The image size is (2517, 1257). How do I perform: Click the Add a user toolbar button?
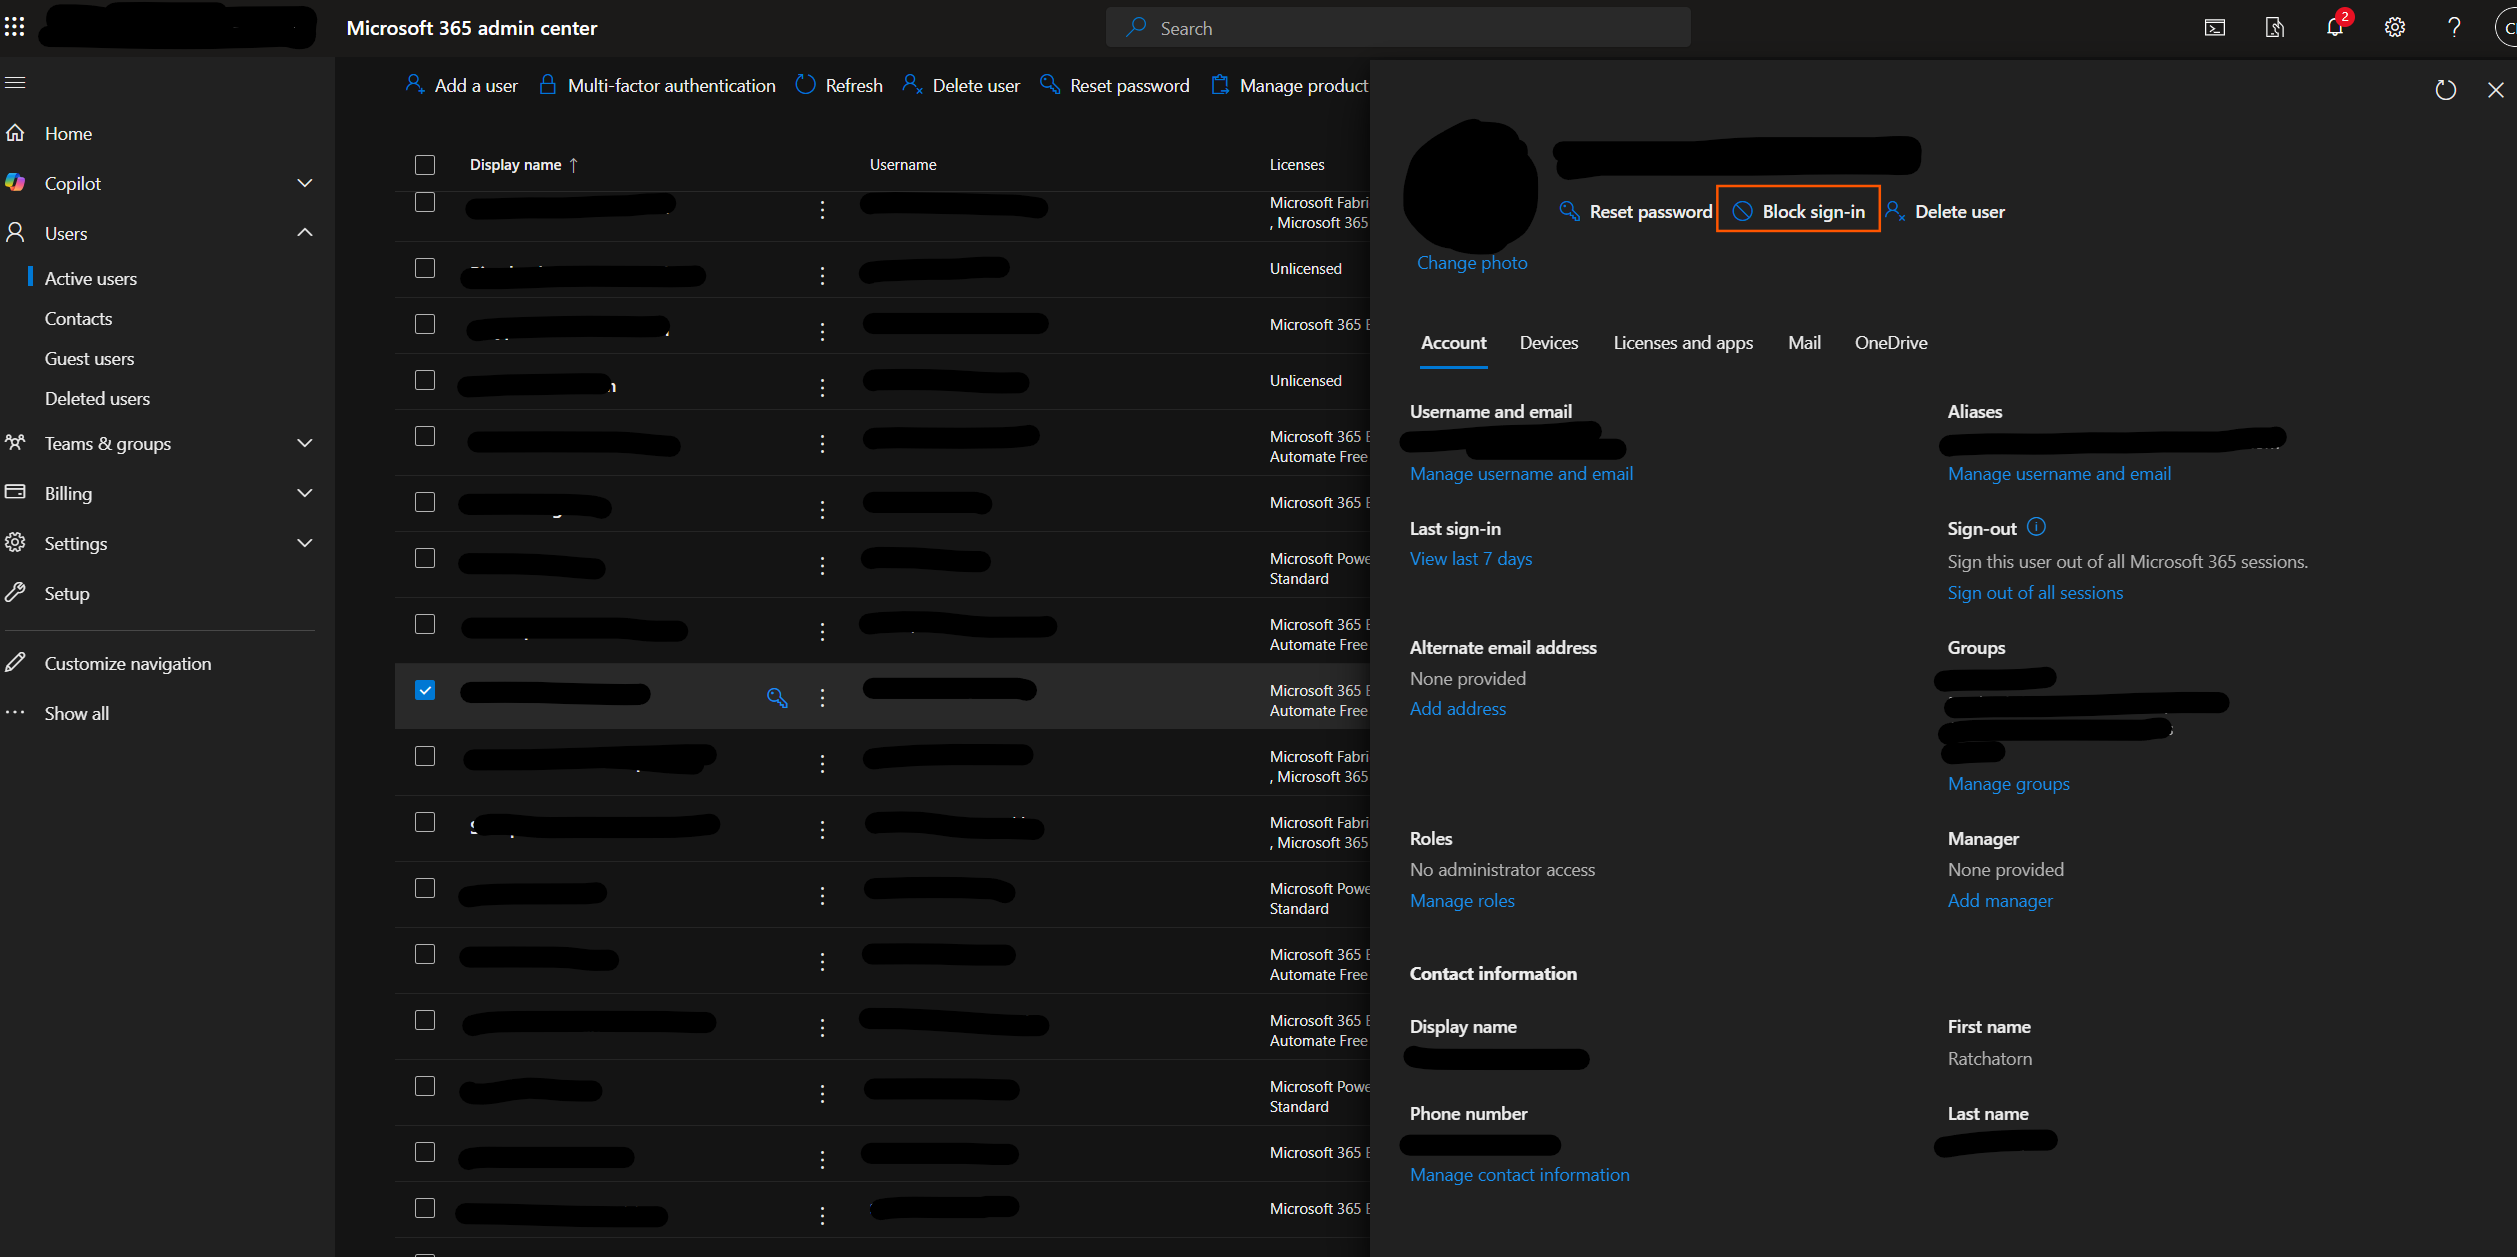point(461,85)
